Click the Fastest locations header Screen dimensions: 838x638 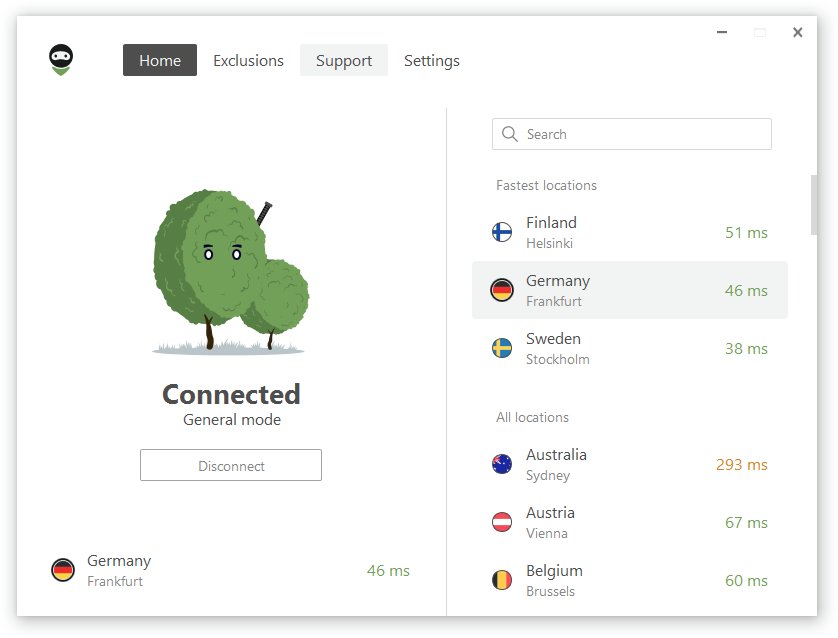coord(546,185)
